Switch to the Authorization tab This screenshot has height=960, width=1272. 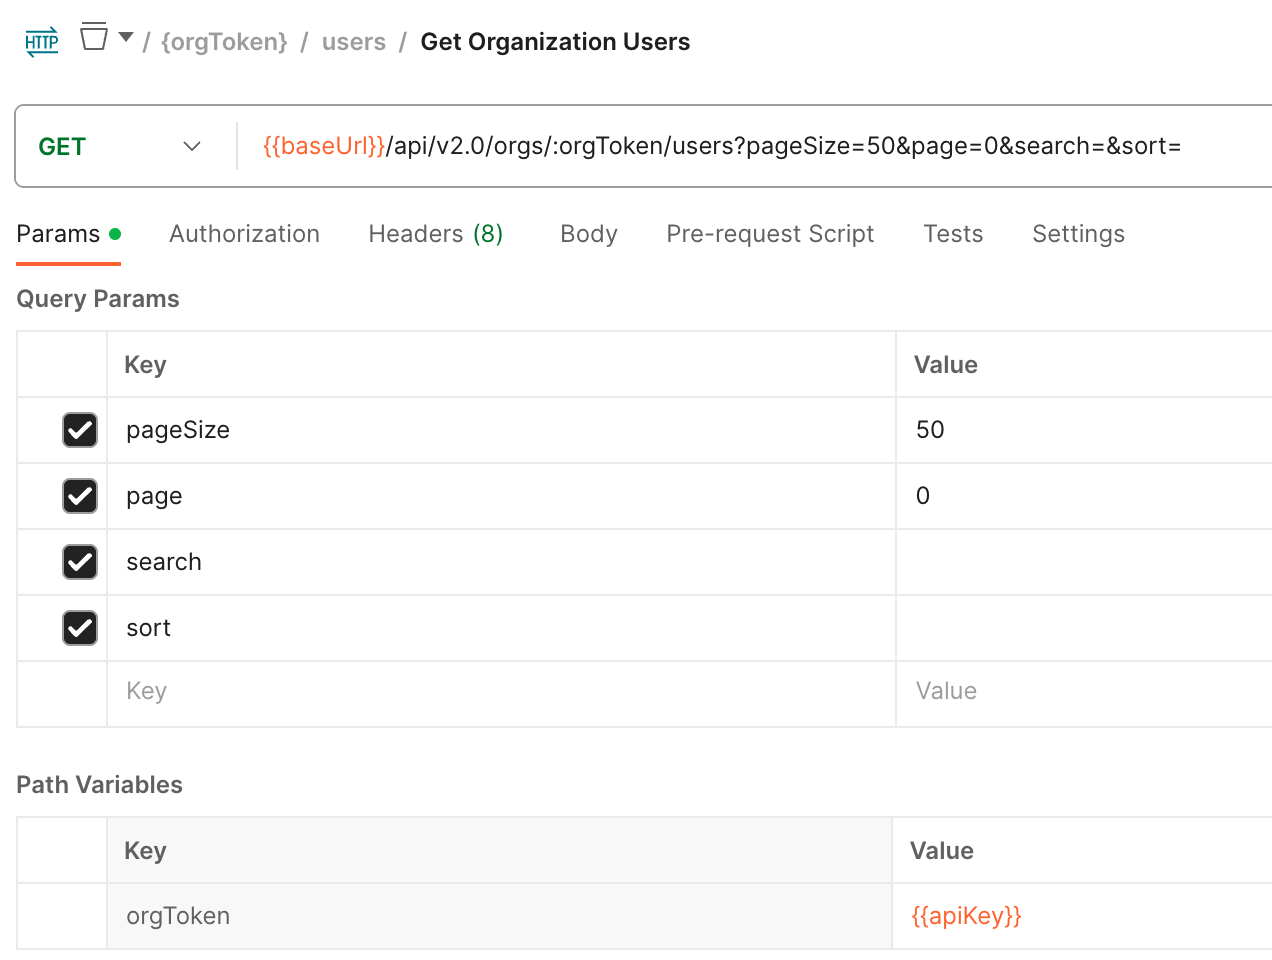click(x=244, y=234)
